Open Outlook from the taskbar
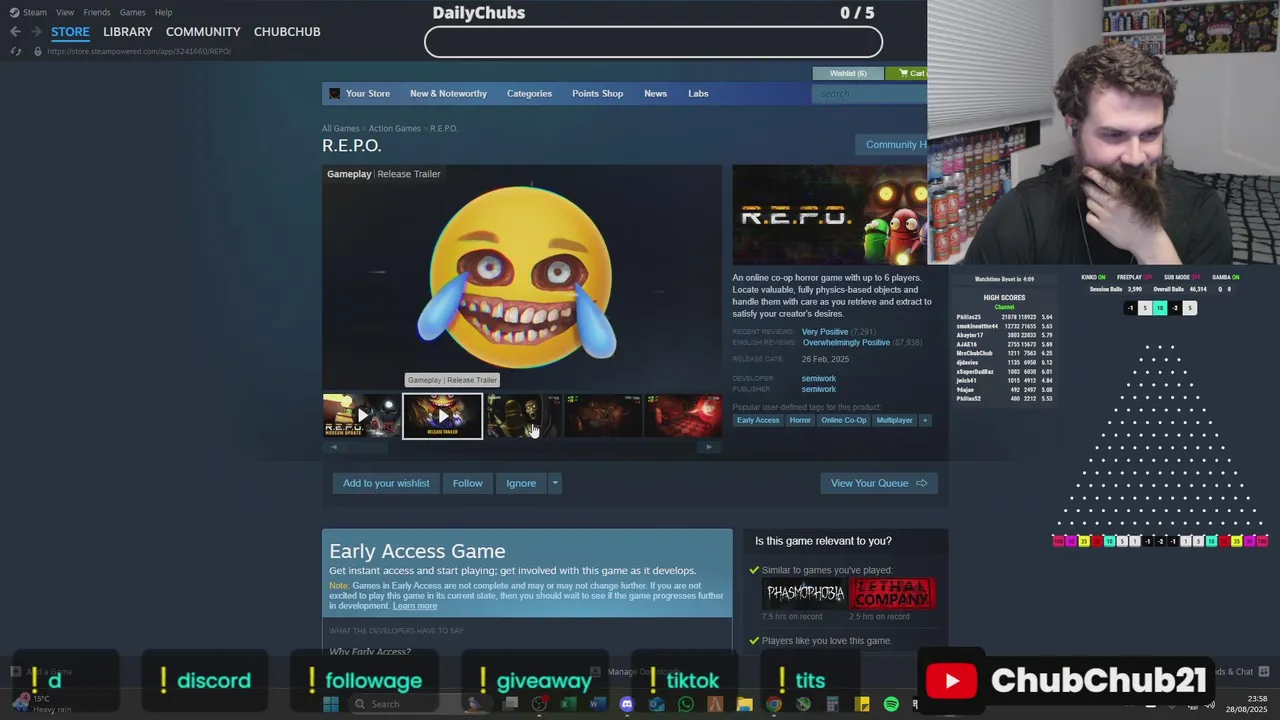Screen dimensions: 1280x720 click(656, 704)
